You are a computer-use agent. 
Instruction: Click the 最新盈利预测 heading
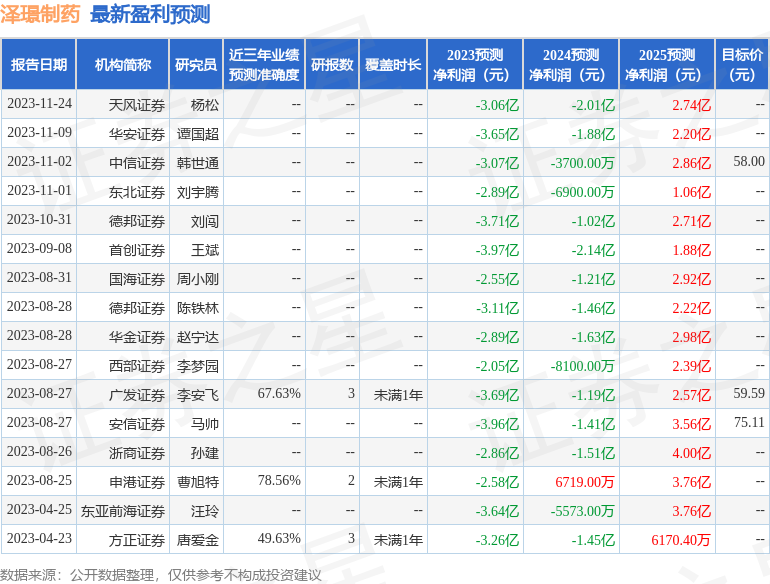[x=150, y=14]
